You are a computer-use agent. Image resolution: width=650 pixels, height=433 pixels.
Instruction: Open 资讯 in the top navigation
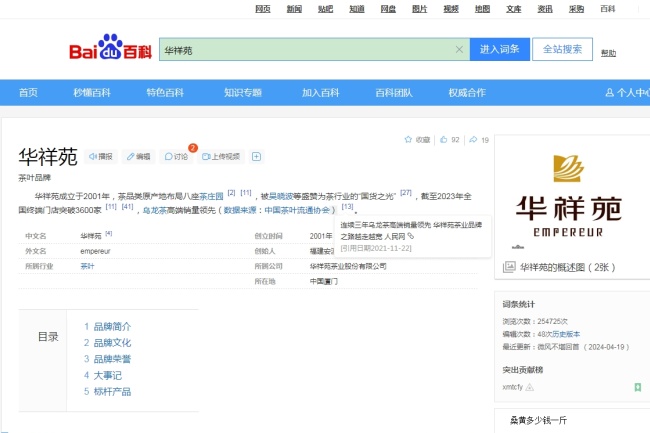[x=545, y=9]
